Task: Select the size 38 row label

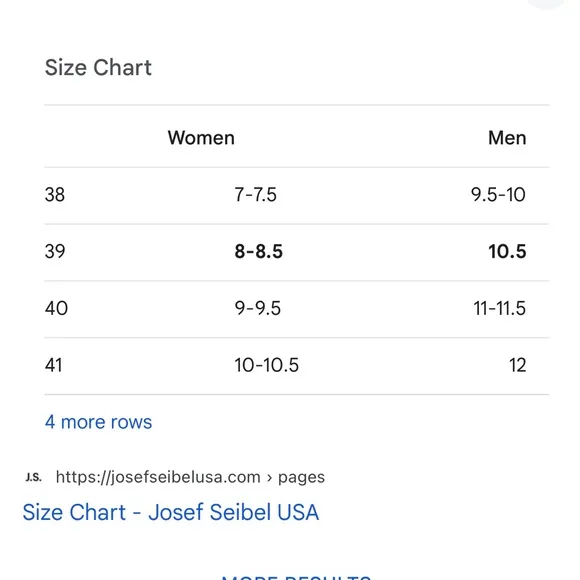Action: [x=55, y=195]
